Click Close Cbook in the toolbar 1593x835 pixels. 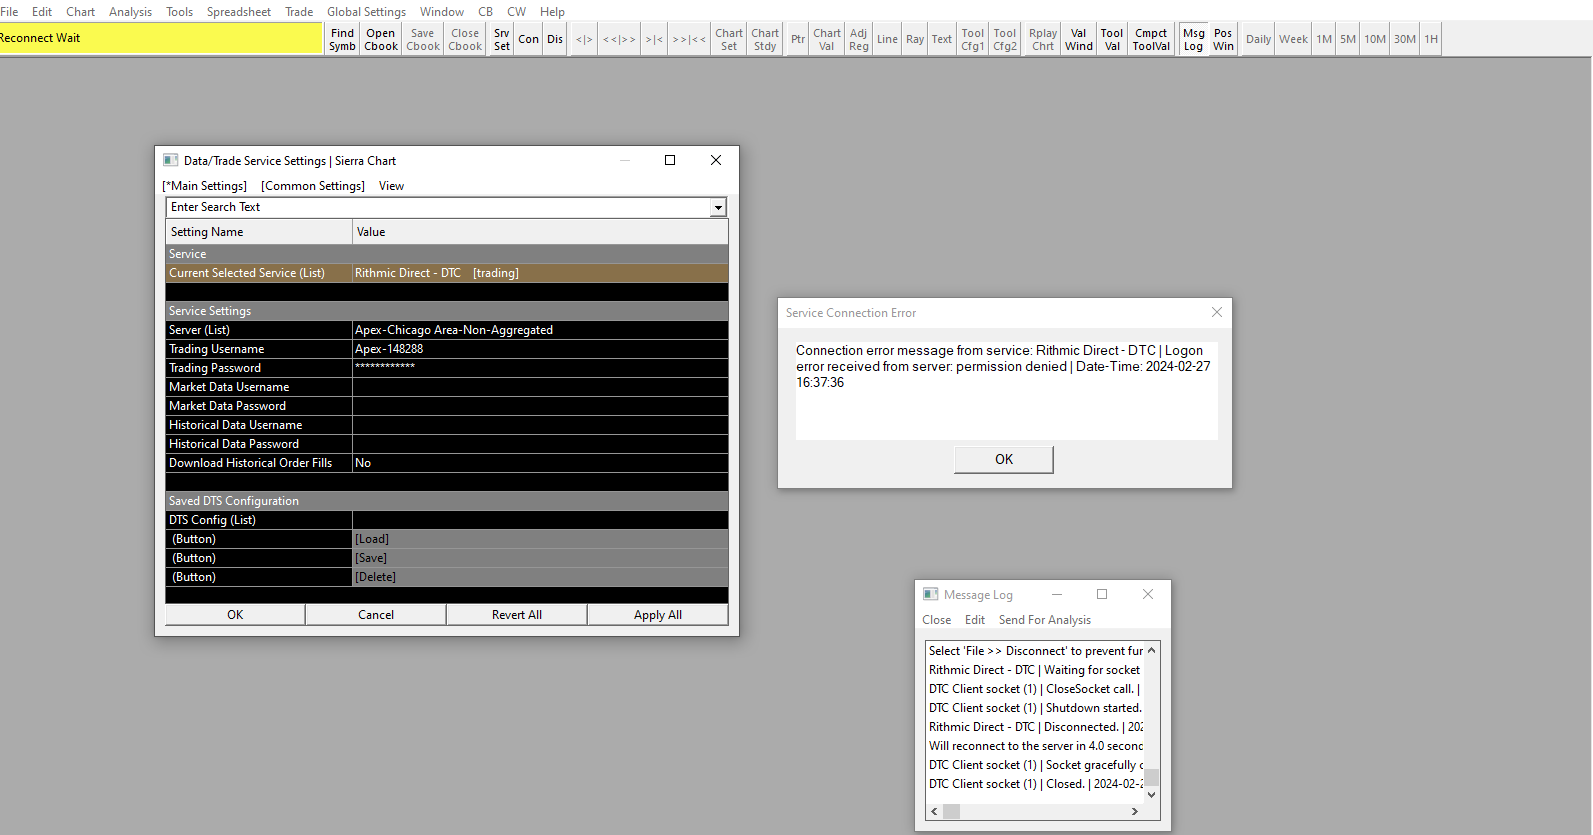coord(465,39)
